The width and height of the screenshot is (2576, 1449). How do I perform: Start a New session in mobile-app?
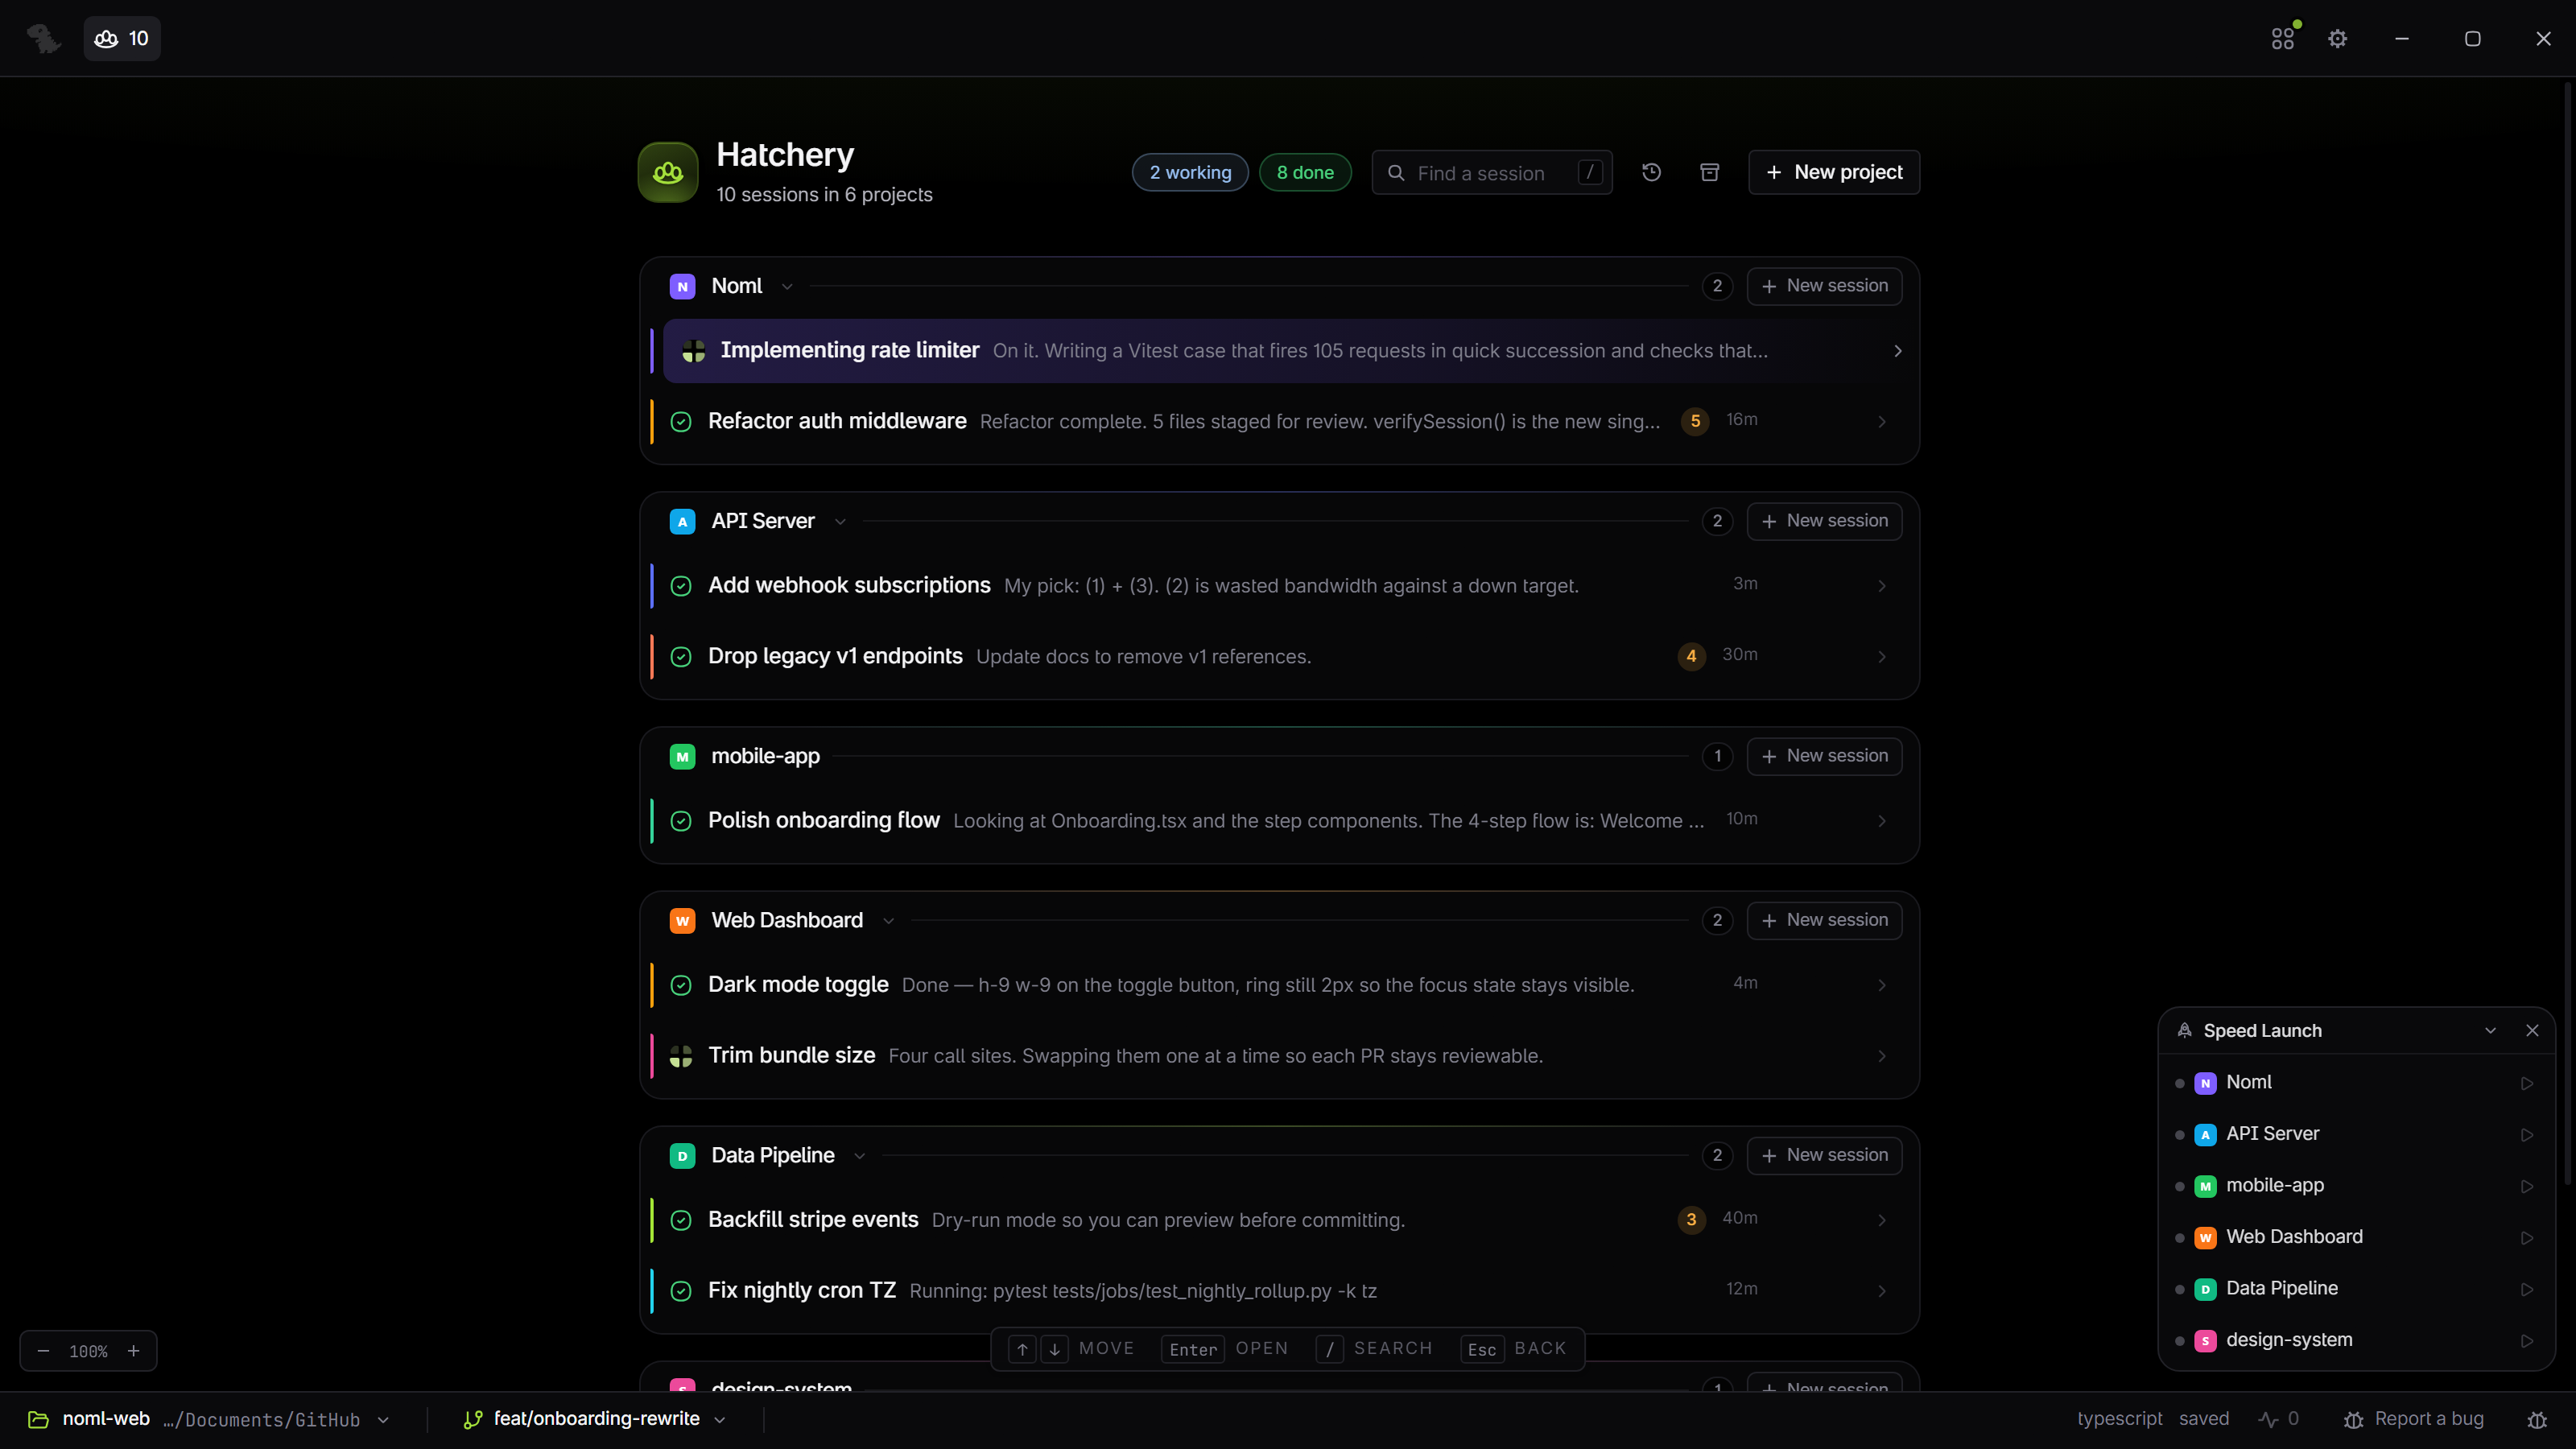tap(1824, 756)
